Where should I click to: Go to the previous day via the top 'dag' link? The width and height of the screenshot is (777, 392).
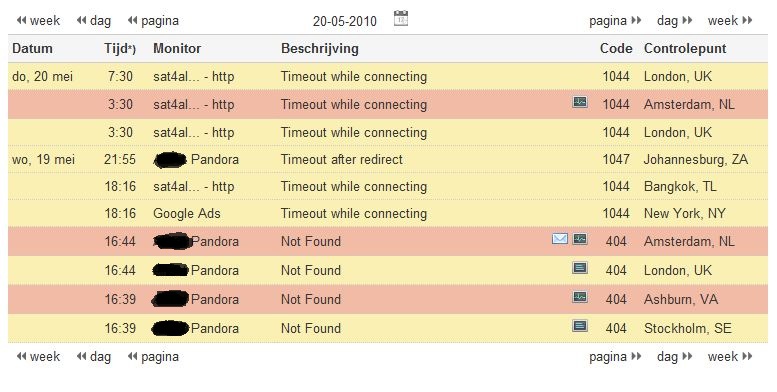pyautogui.click(x=94, y=21)
